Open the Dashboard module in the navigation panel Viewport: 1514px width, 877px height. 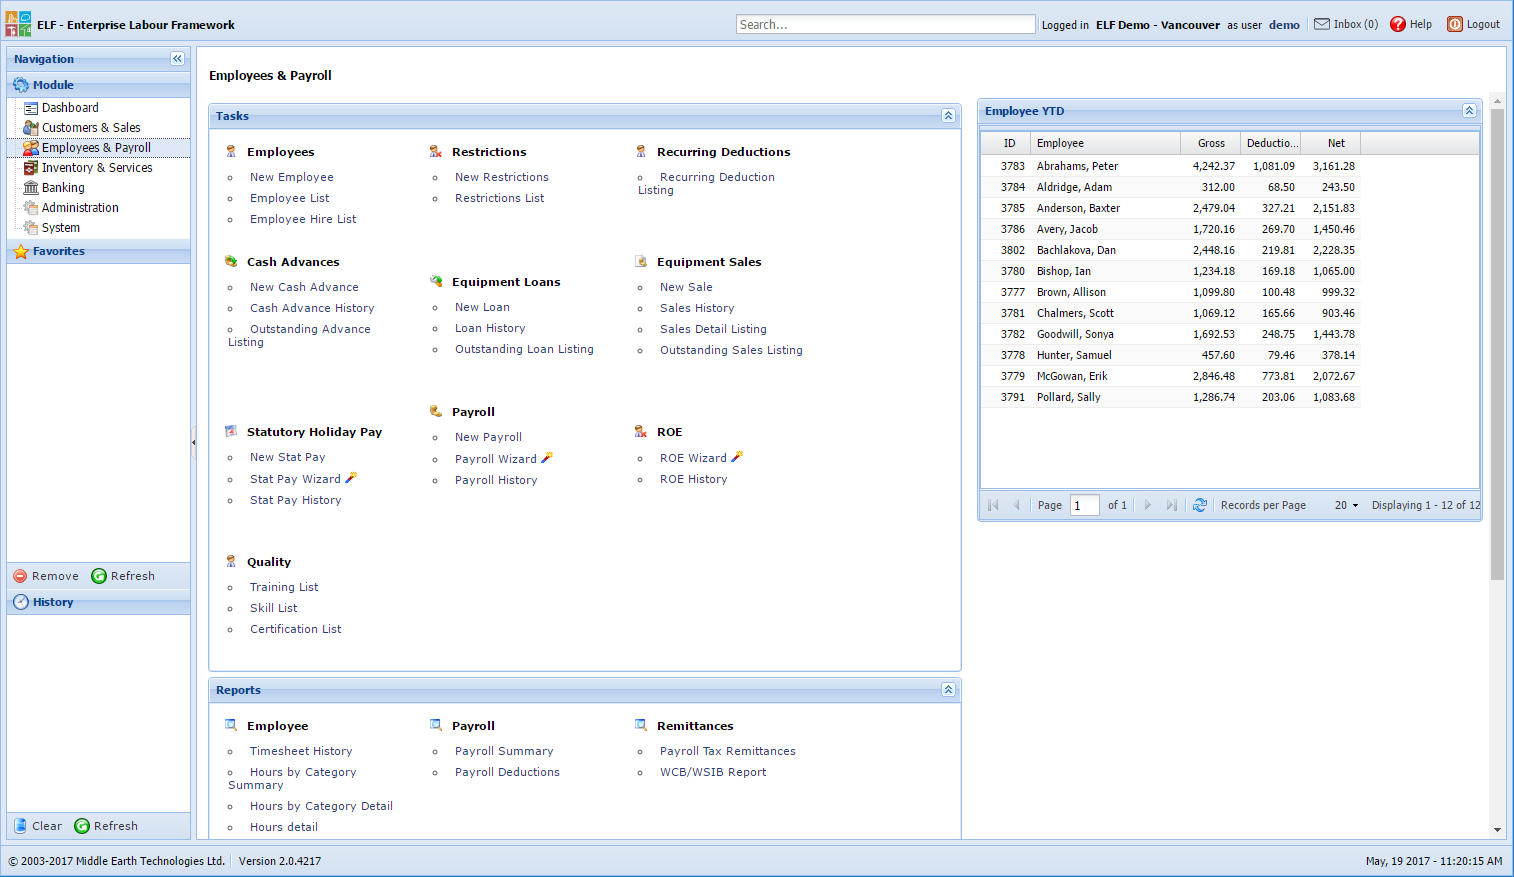[x=69, y=107]
